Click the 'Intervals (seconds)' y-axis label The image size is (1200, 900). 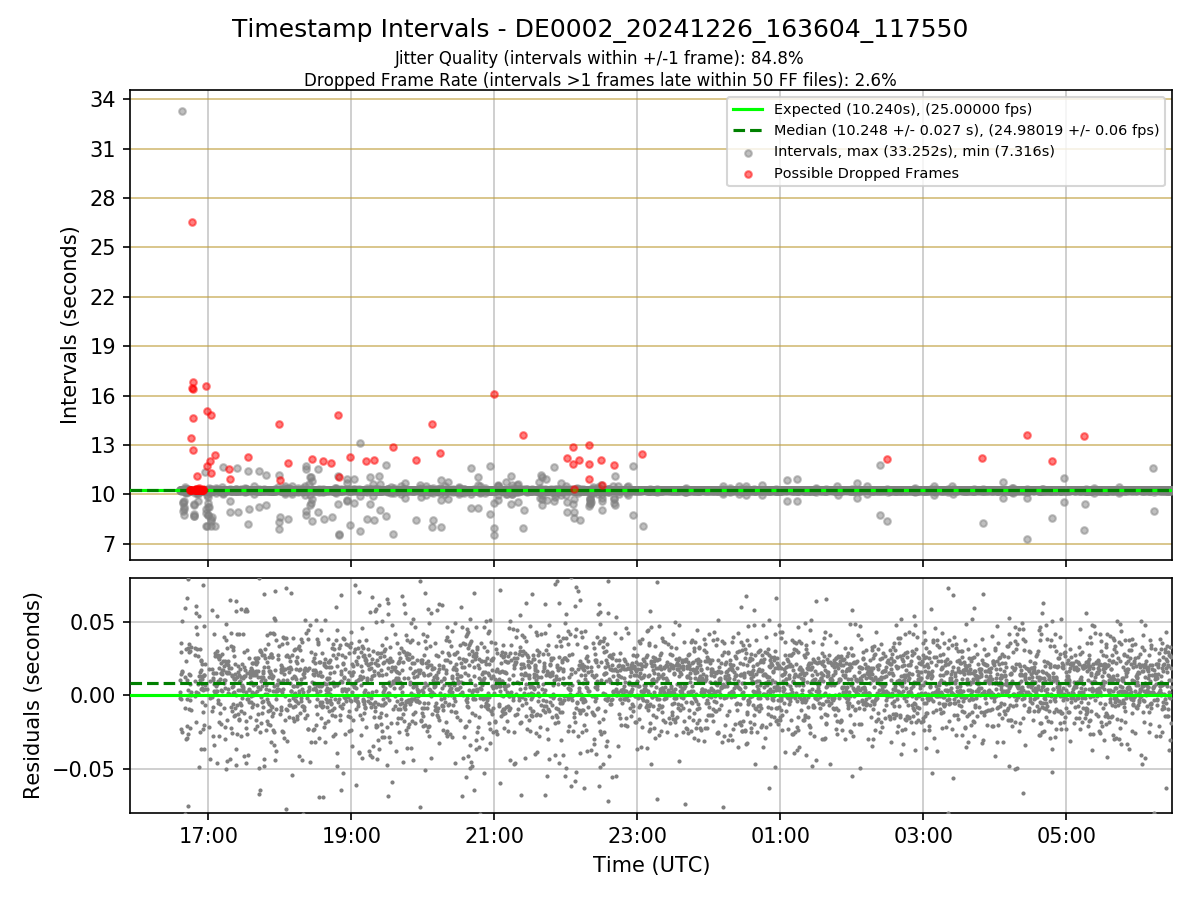tap(69, 325)
